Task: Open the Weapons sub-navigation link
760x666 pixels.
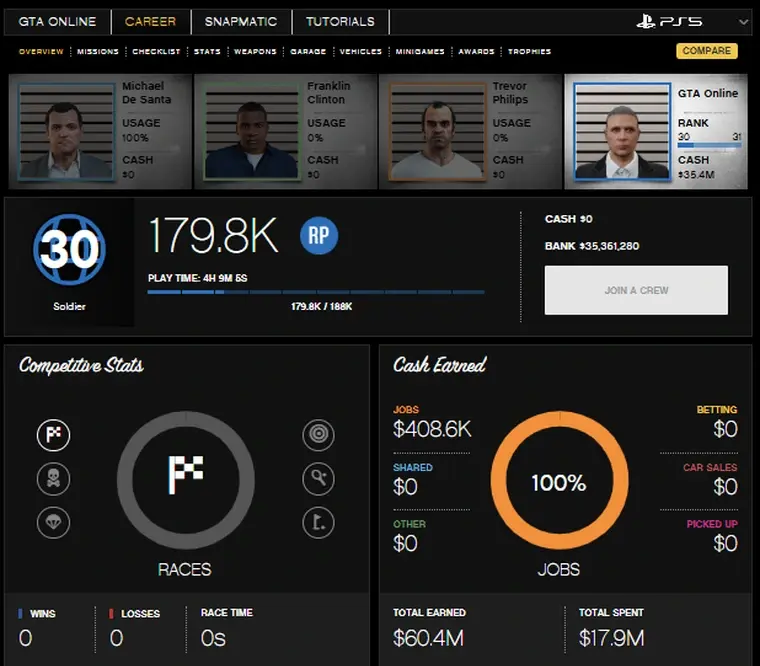Action: click(x=255, y=51)
